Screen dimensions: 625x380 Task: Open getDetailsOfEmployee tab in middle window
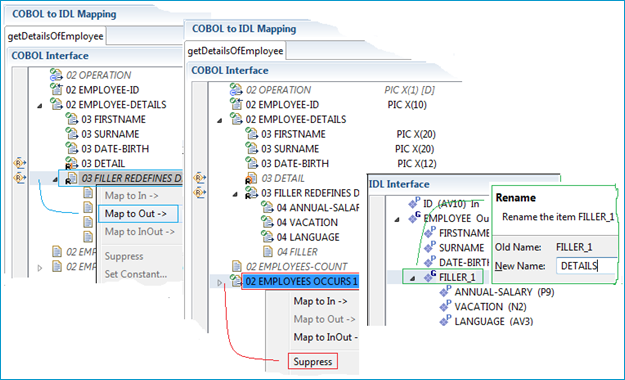(235, 51)
